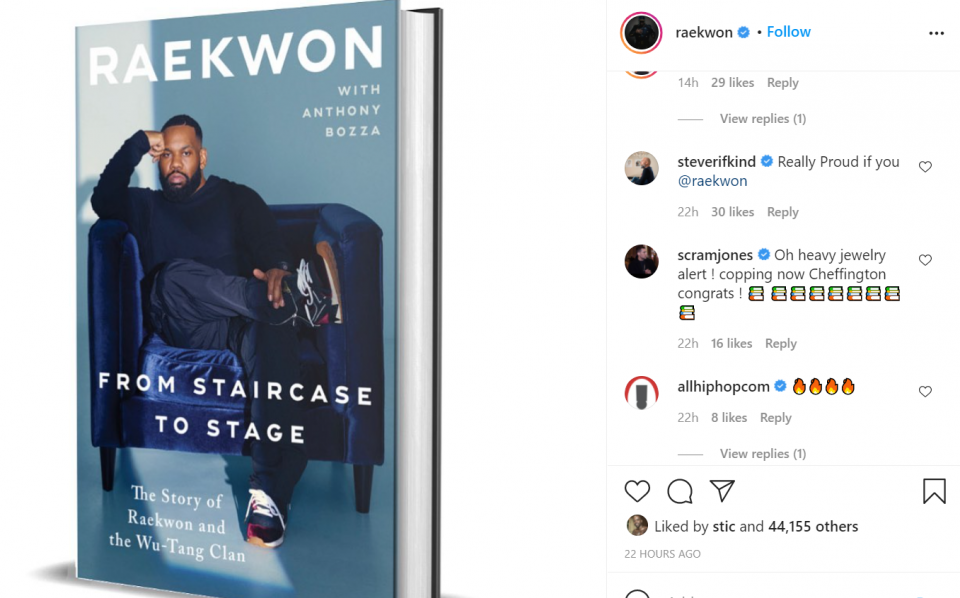The width and height of the screenshot is (960, 598).
Task: View allhiphopcom's profile avatar
Action: [x=641, y=393]
